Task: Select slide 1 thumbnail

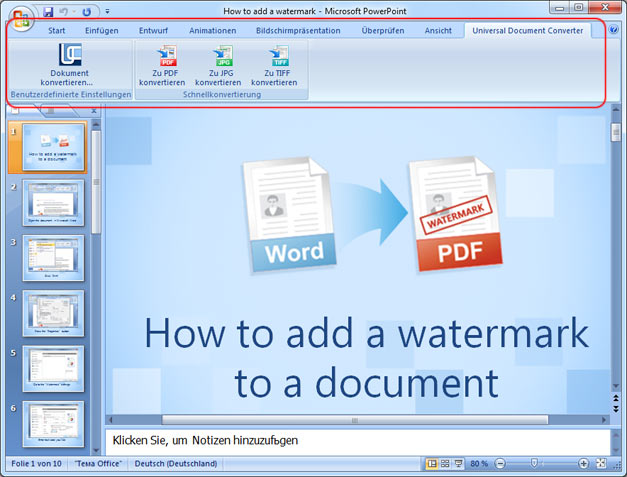Action: [x=53, y=147]
